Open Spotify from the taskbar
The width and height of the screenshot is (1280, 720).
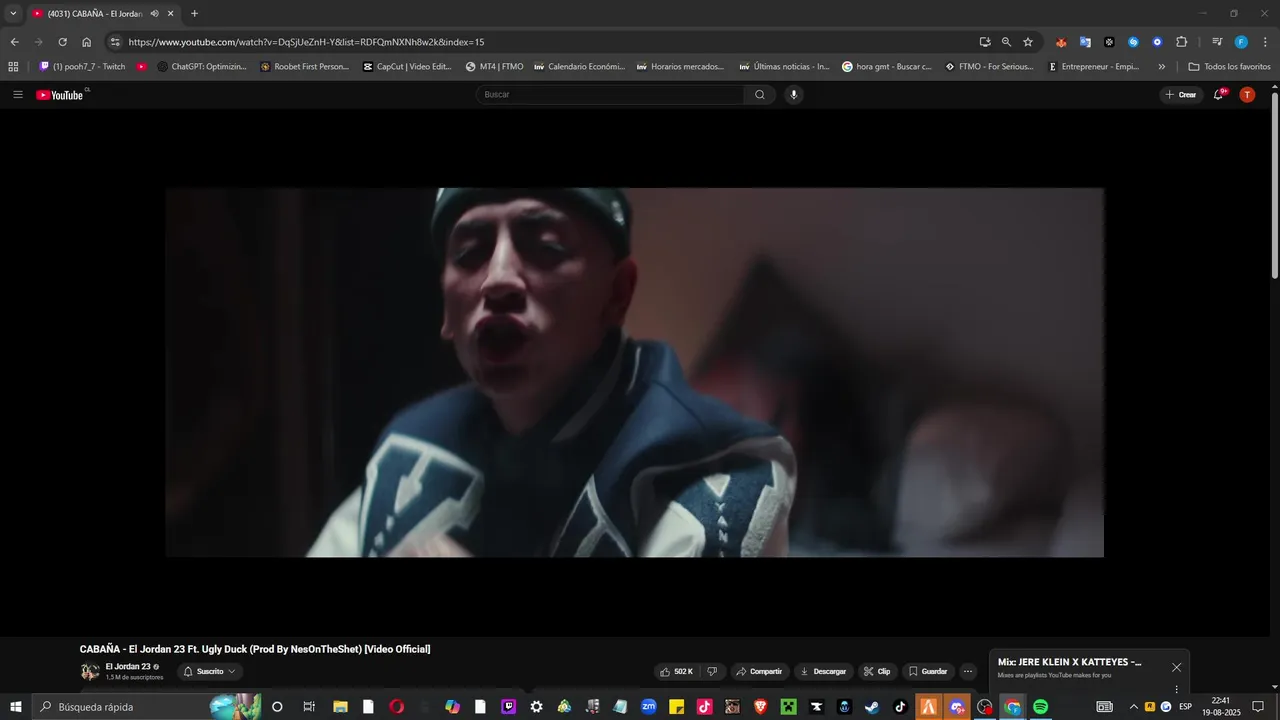pos(1040,707)
